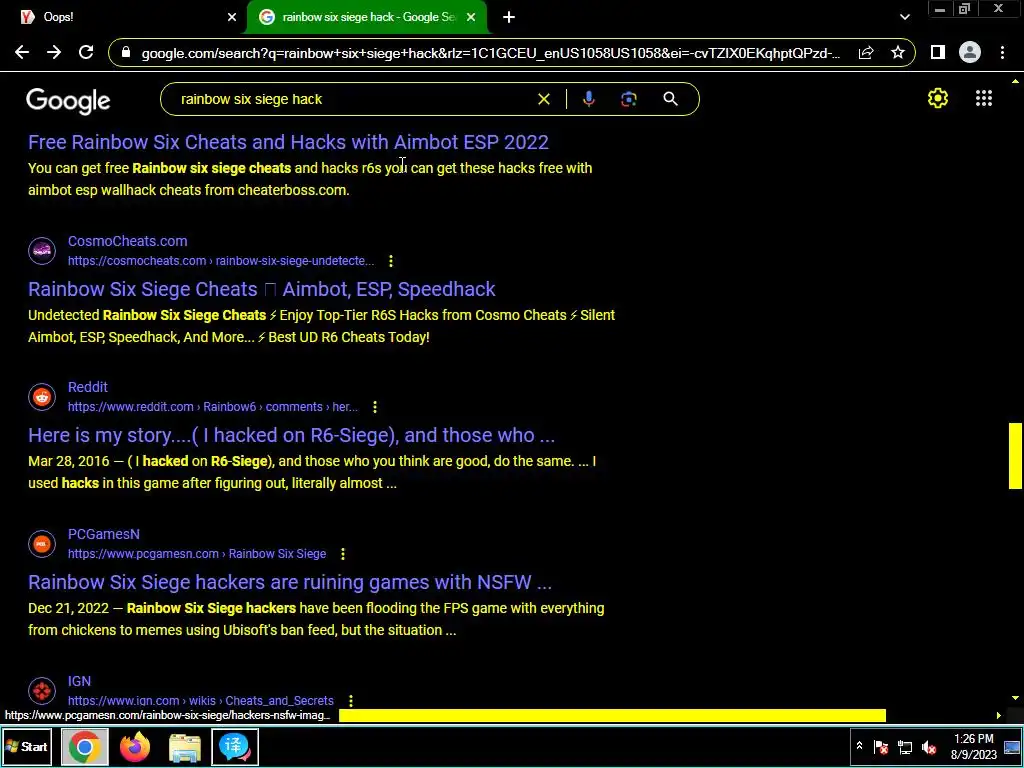Submit search with magnifier icon

(670, 99)
